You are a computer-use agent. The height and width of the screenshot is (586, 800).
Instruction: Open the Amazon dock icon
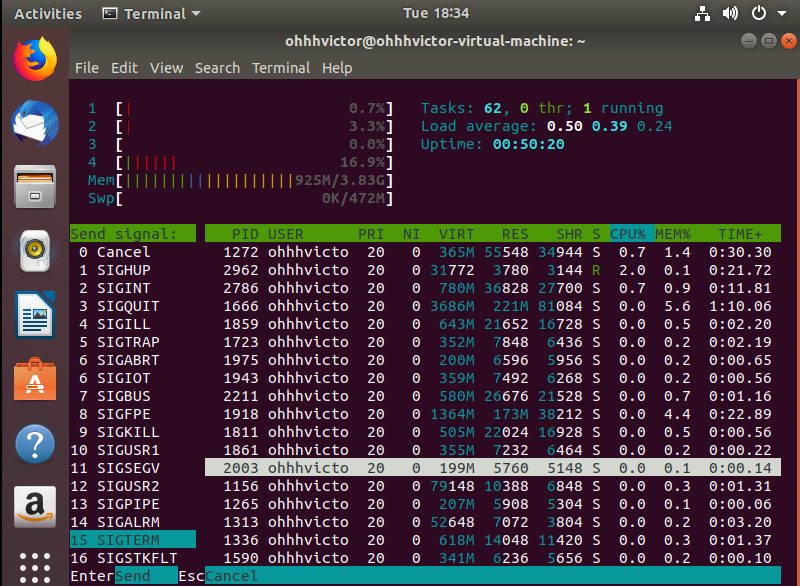click(35, 507)
